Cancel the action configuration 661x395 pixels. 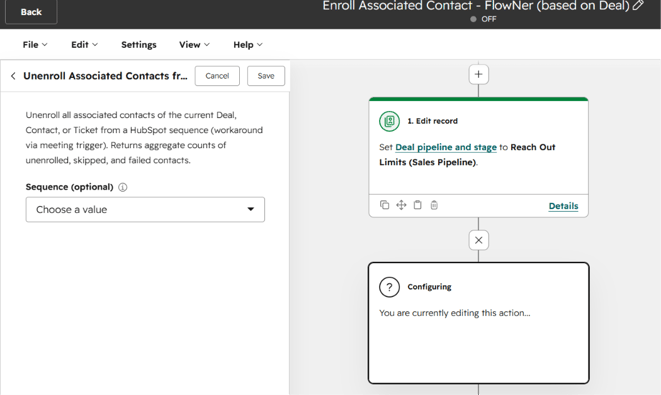point(217,76)
